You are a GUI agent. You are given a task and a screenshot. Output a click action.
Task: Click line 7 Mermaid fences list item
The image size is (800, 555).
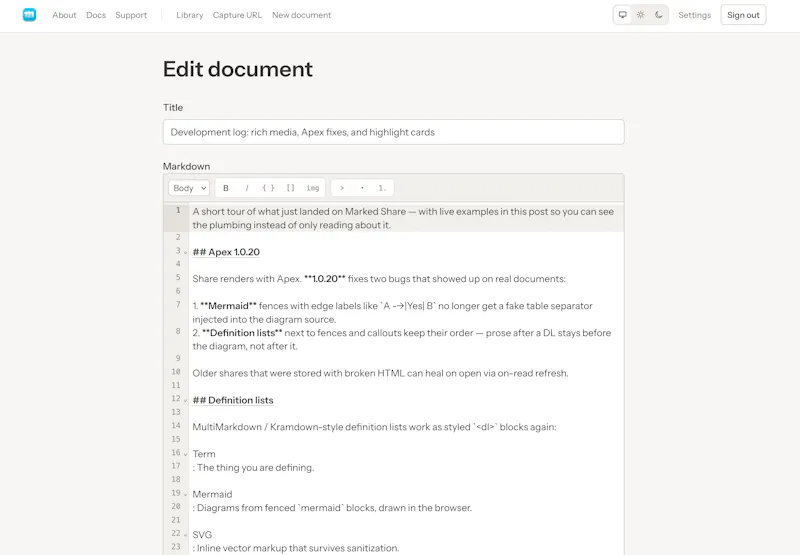392,313
